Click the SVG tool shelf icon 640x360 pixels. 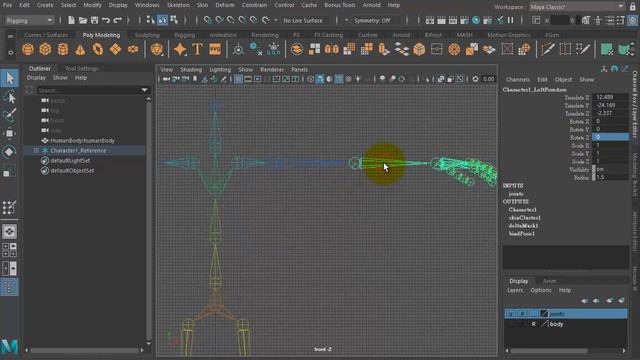[x=215, y=49]
